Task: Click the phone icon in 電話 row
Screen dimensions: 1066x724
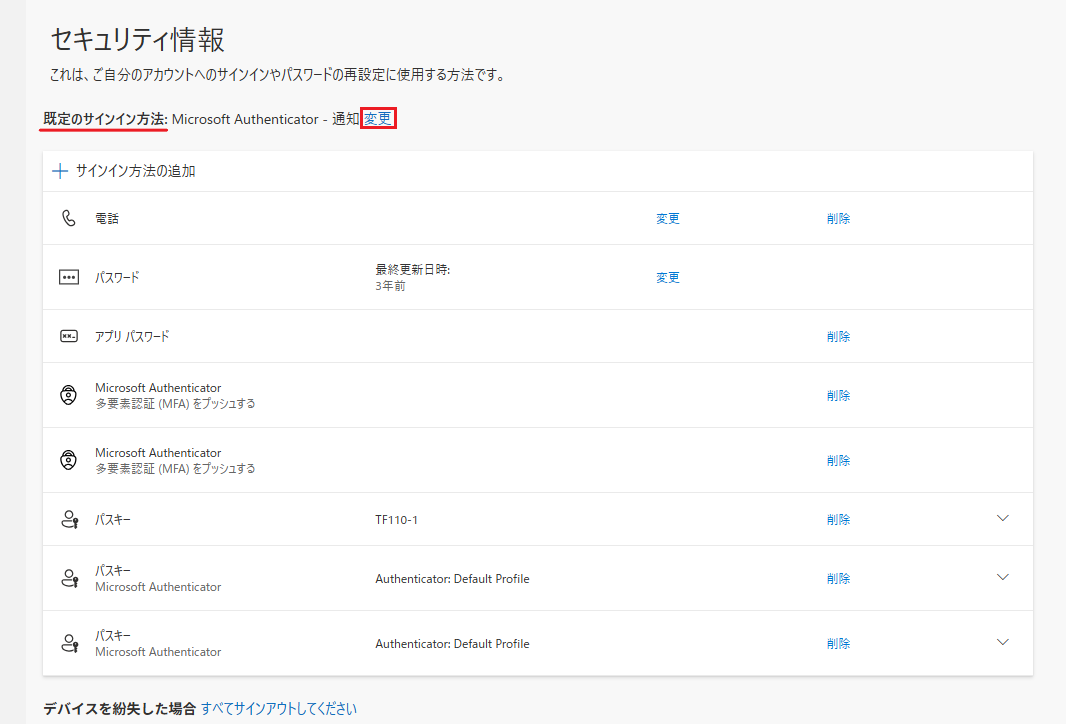Action: (69, 218)
